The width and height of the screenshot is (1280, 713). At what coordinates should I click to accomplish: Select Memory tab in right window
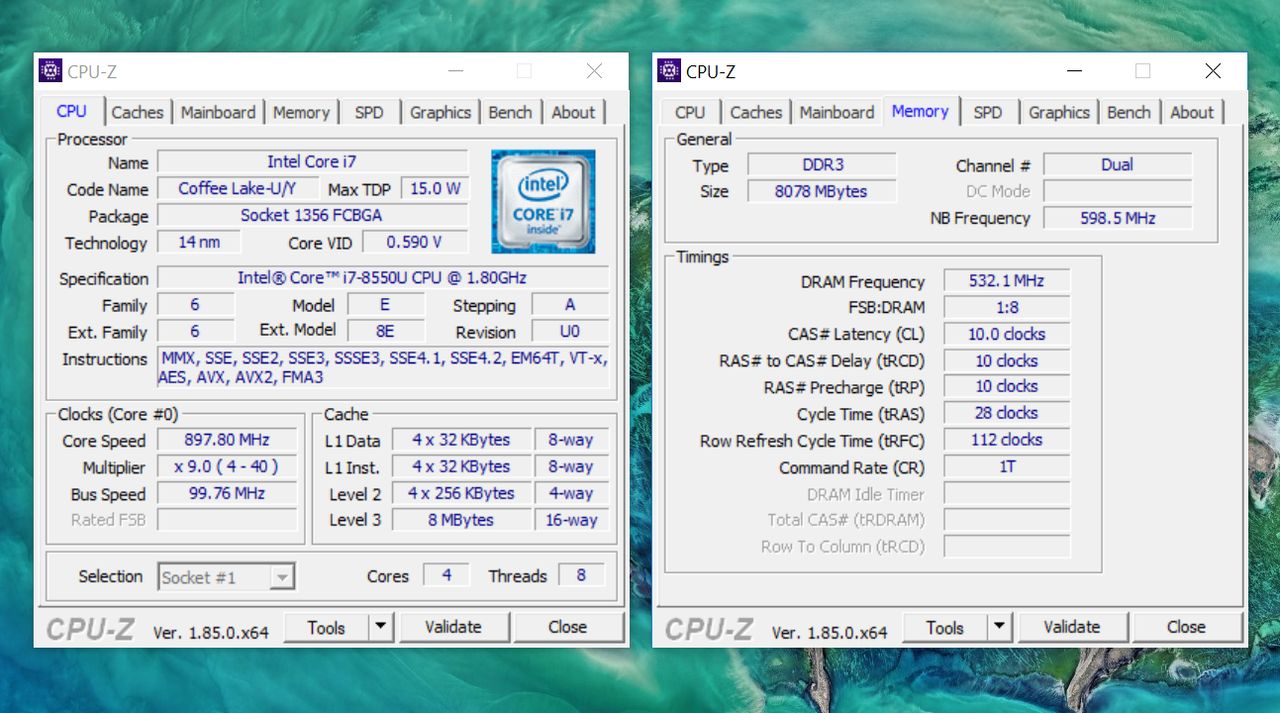tap(920, 111)
